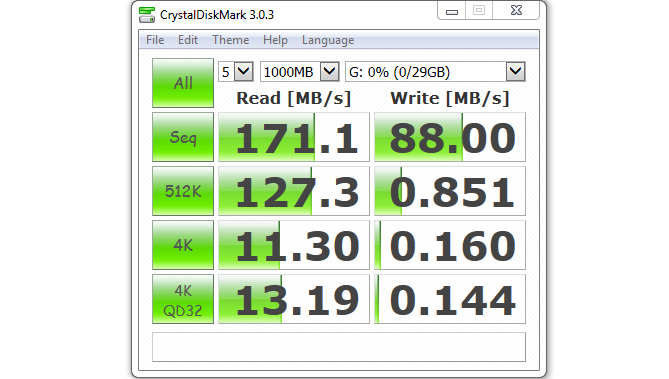
Task: Select the 4K QD32 write result 0.144
Action: pos(450,299)
